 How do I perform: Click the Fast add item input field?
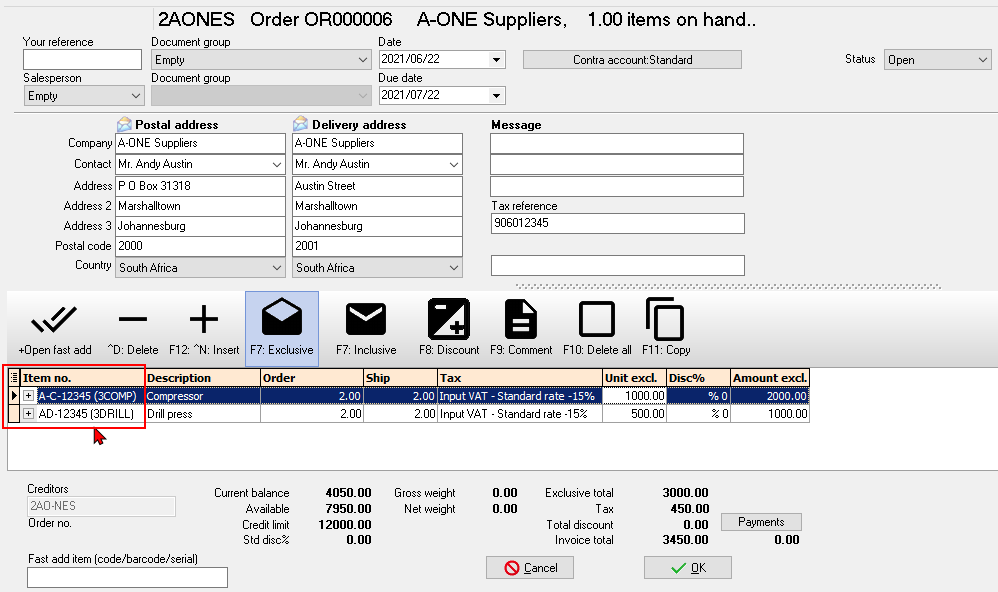pyautogui.click(x=127, y=577)
